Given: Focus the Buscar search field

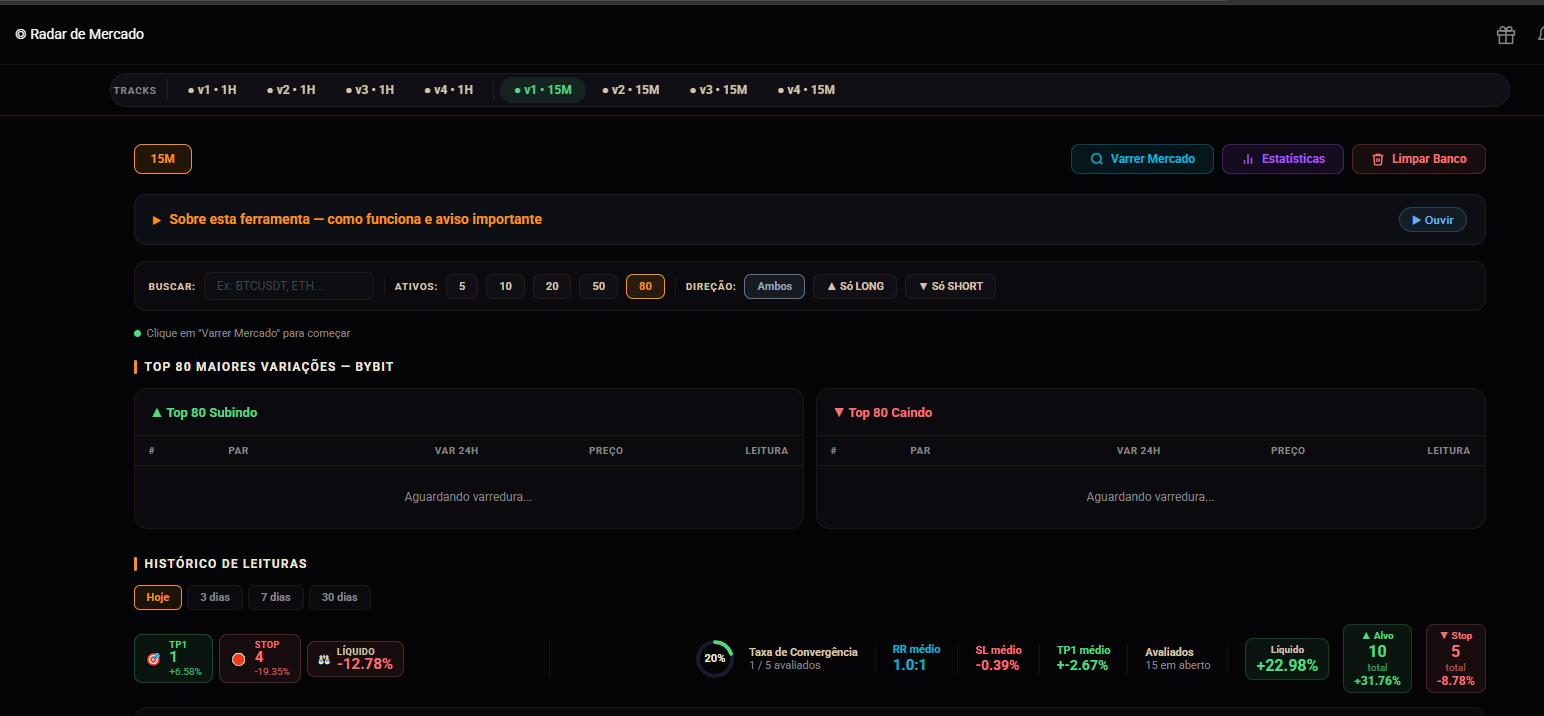Looking at the screenshot, I should click(289, 286).
